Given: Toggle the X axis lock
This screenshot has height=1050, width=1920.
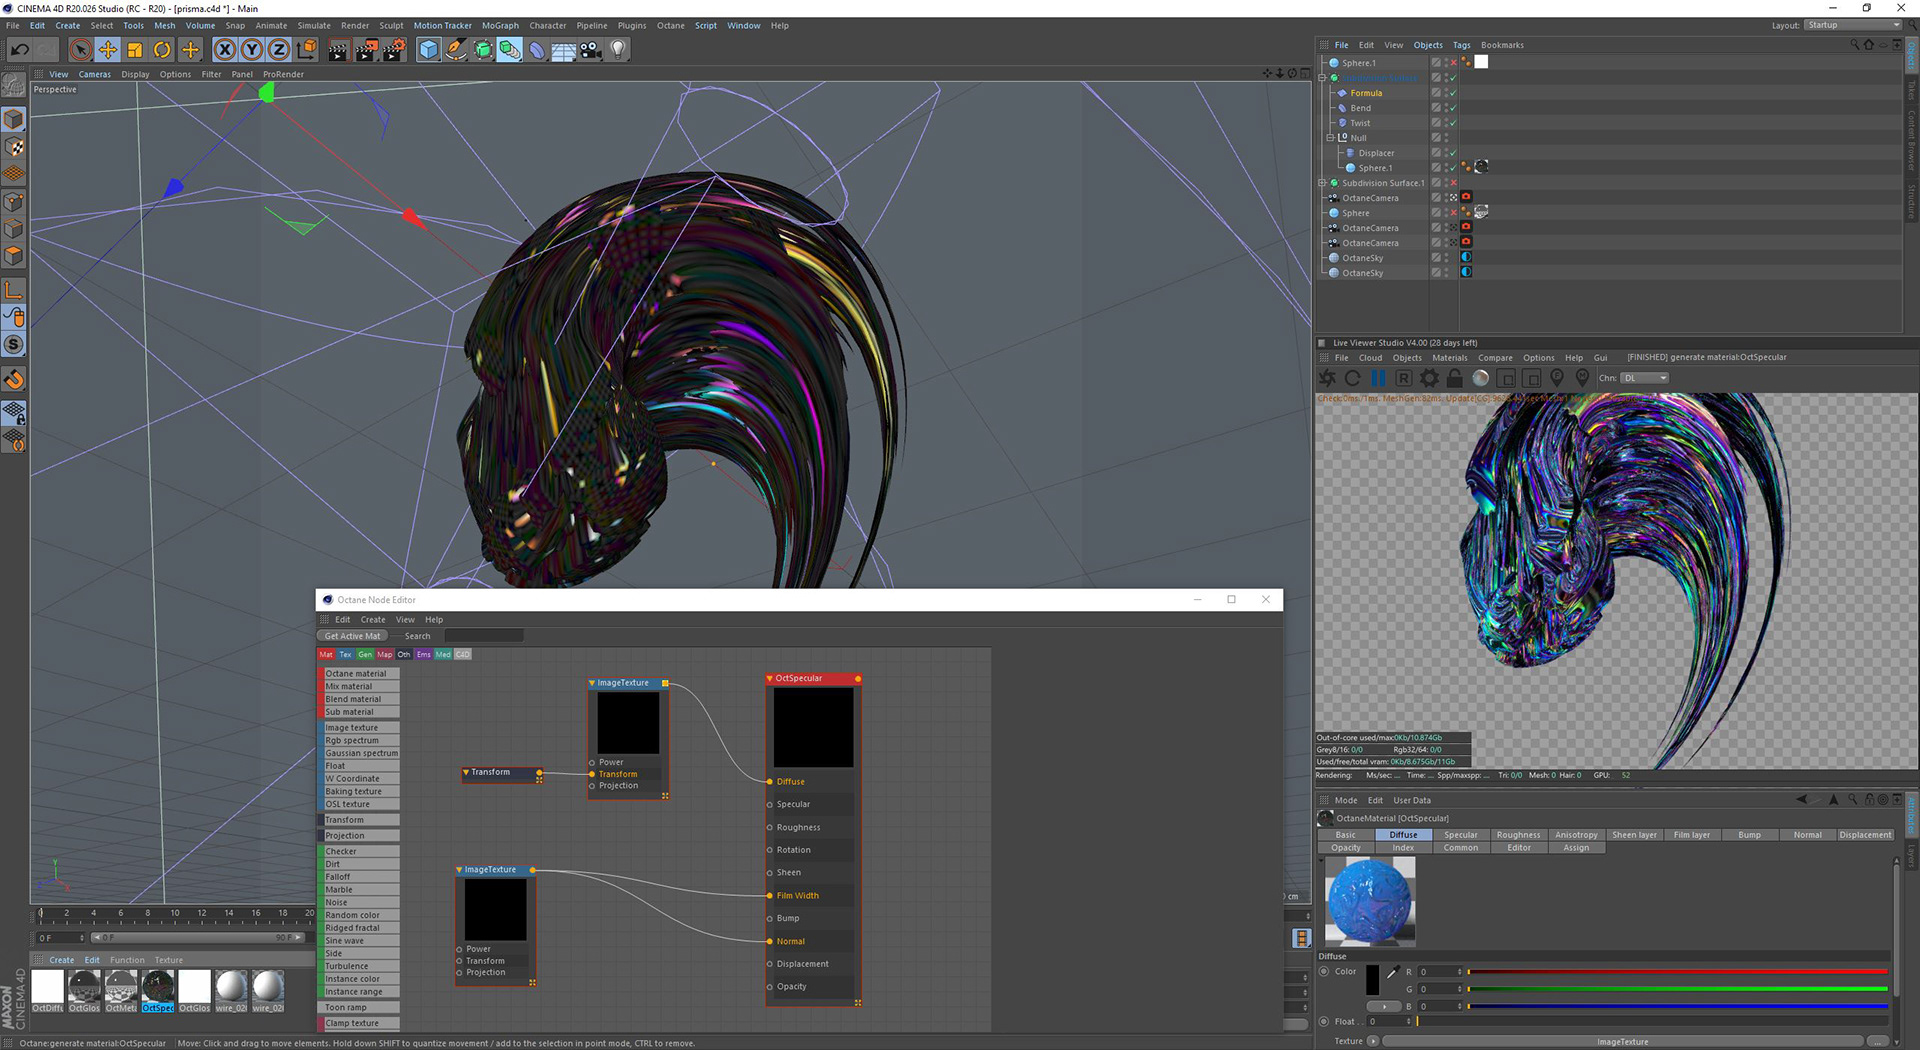Looking at the screenshot, I should 225,49.
